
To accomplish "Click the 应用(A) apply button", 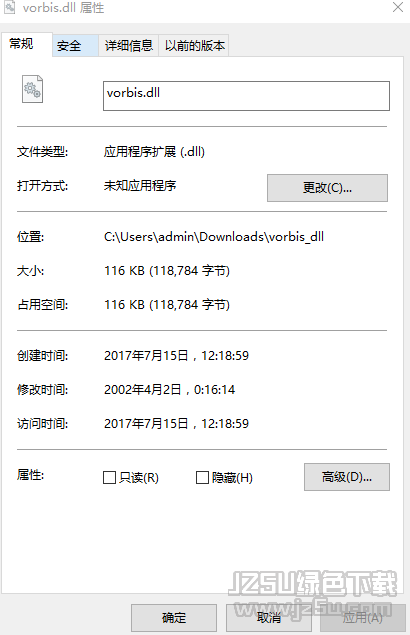I will pyautogui.click(x=363, y=618).
